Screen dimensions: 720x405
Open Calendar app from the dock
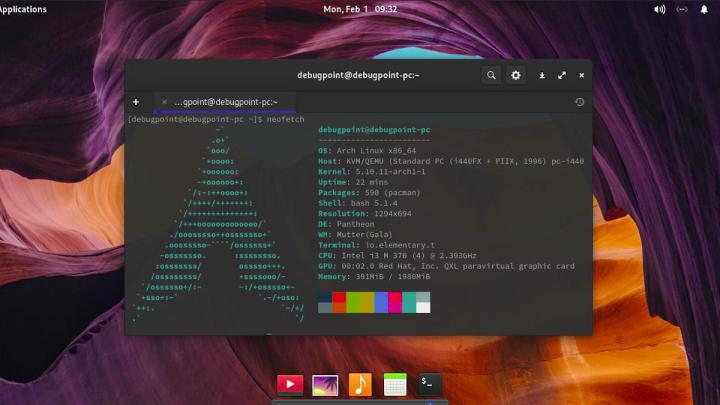coord(395,384)
